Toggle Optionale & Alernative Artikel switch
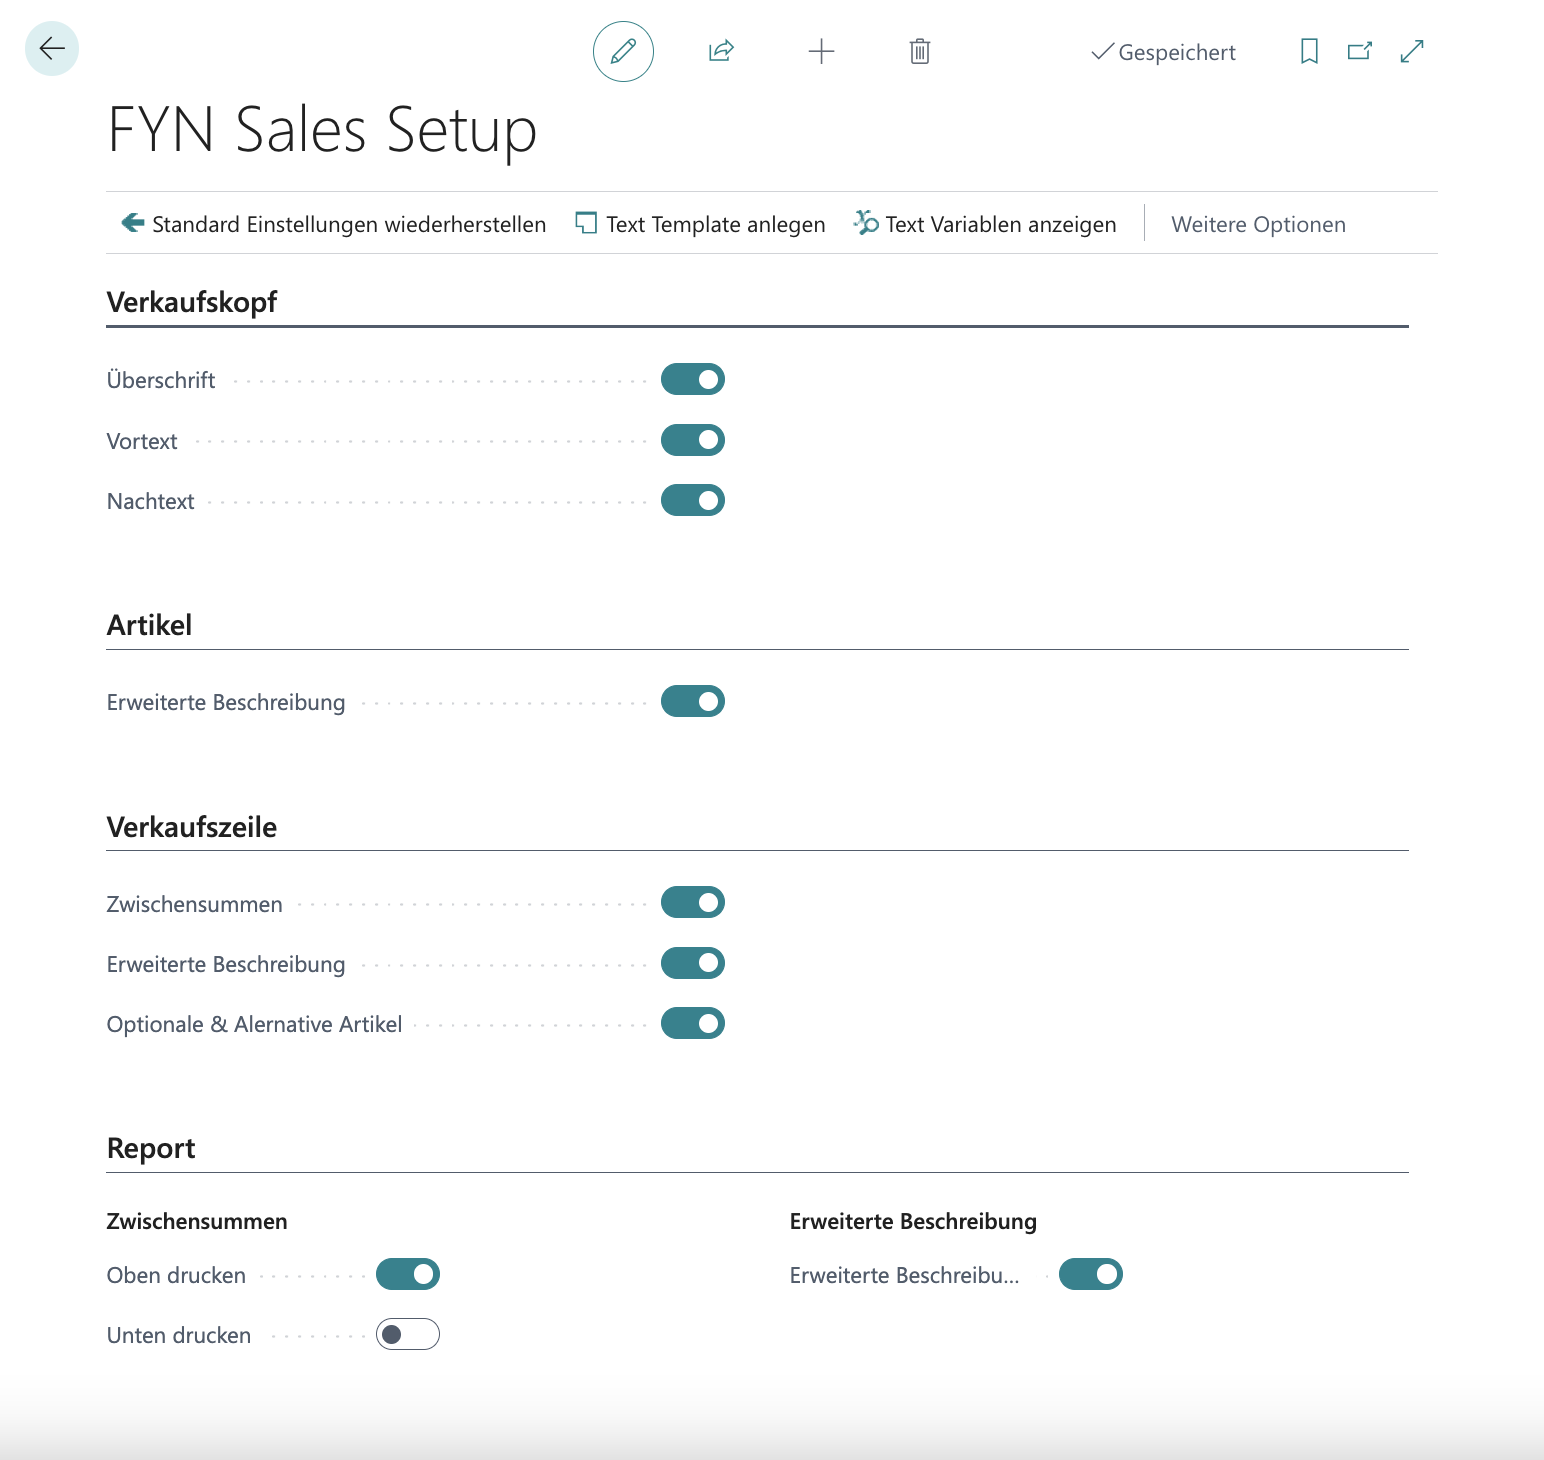The image size is (1544, 1460). [x=693, y=1023]
